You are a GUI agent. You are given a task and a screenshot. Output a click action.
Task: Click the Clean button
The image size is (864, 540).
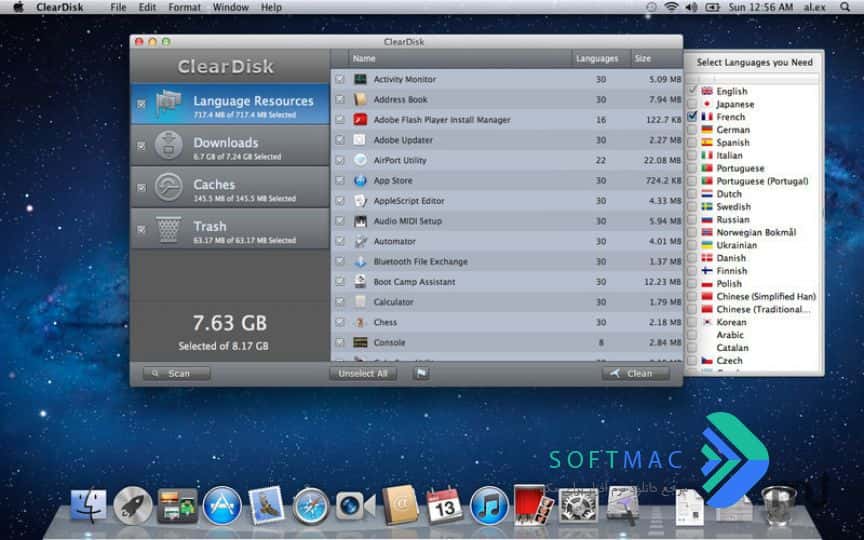pyautogui.click(x=636, y=374)
